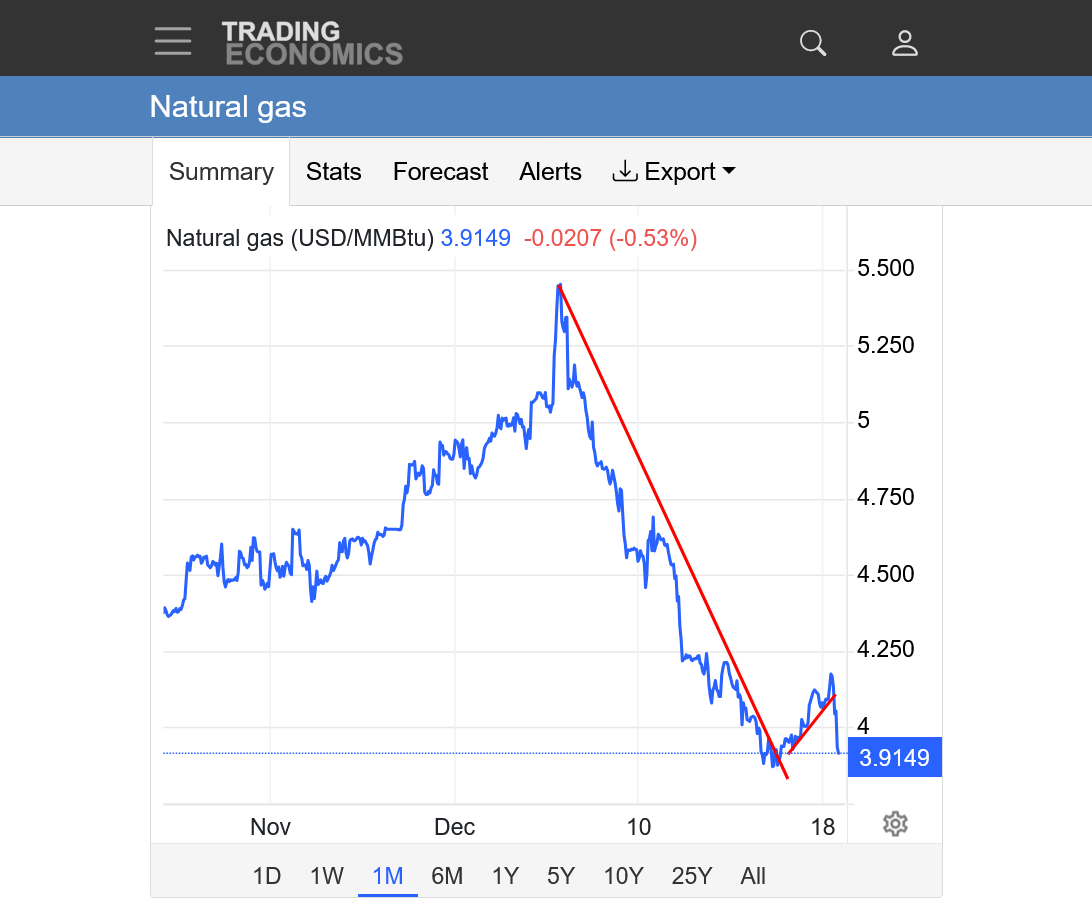
Task: Display All available price history
Action: click(x=753, y=876)
